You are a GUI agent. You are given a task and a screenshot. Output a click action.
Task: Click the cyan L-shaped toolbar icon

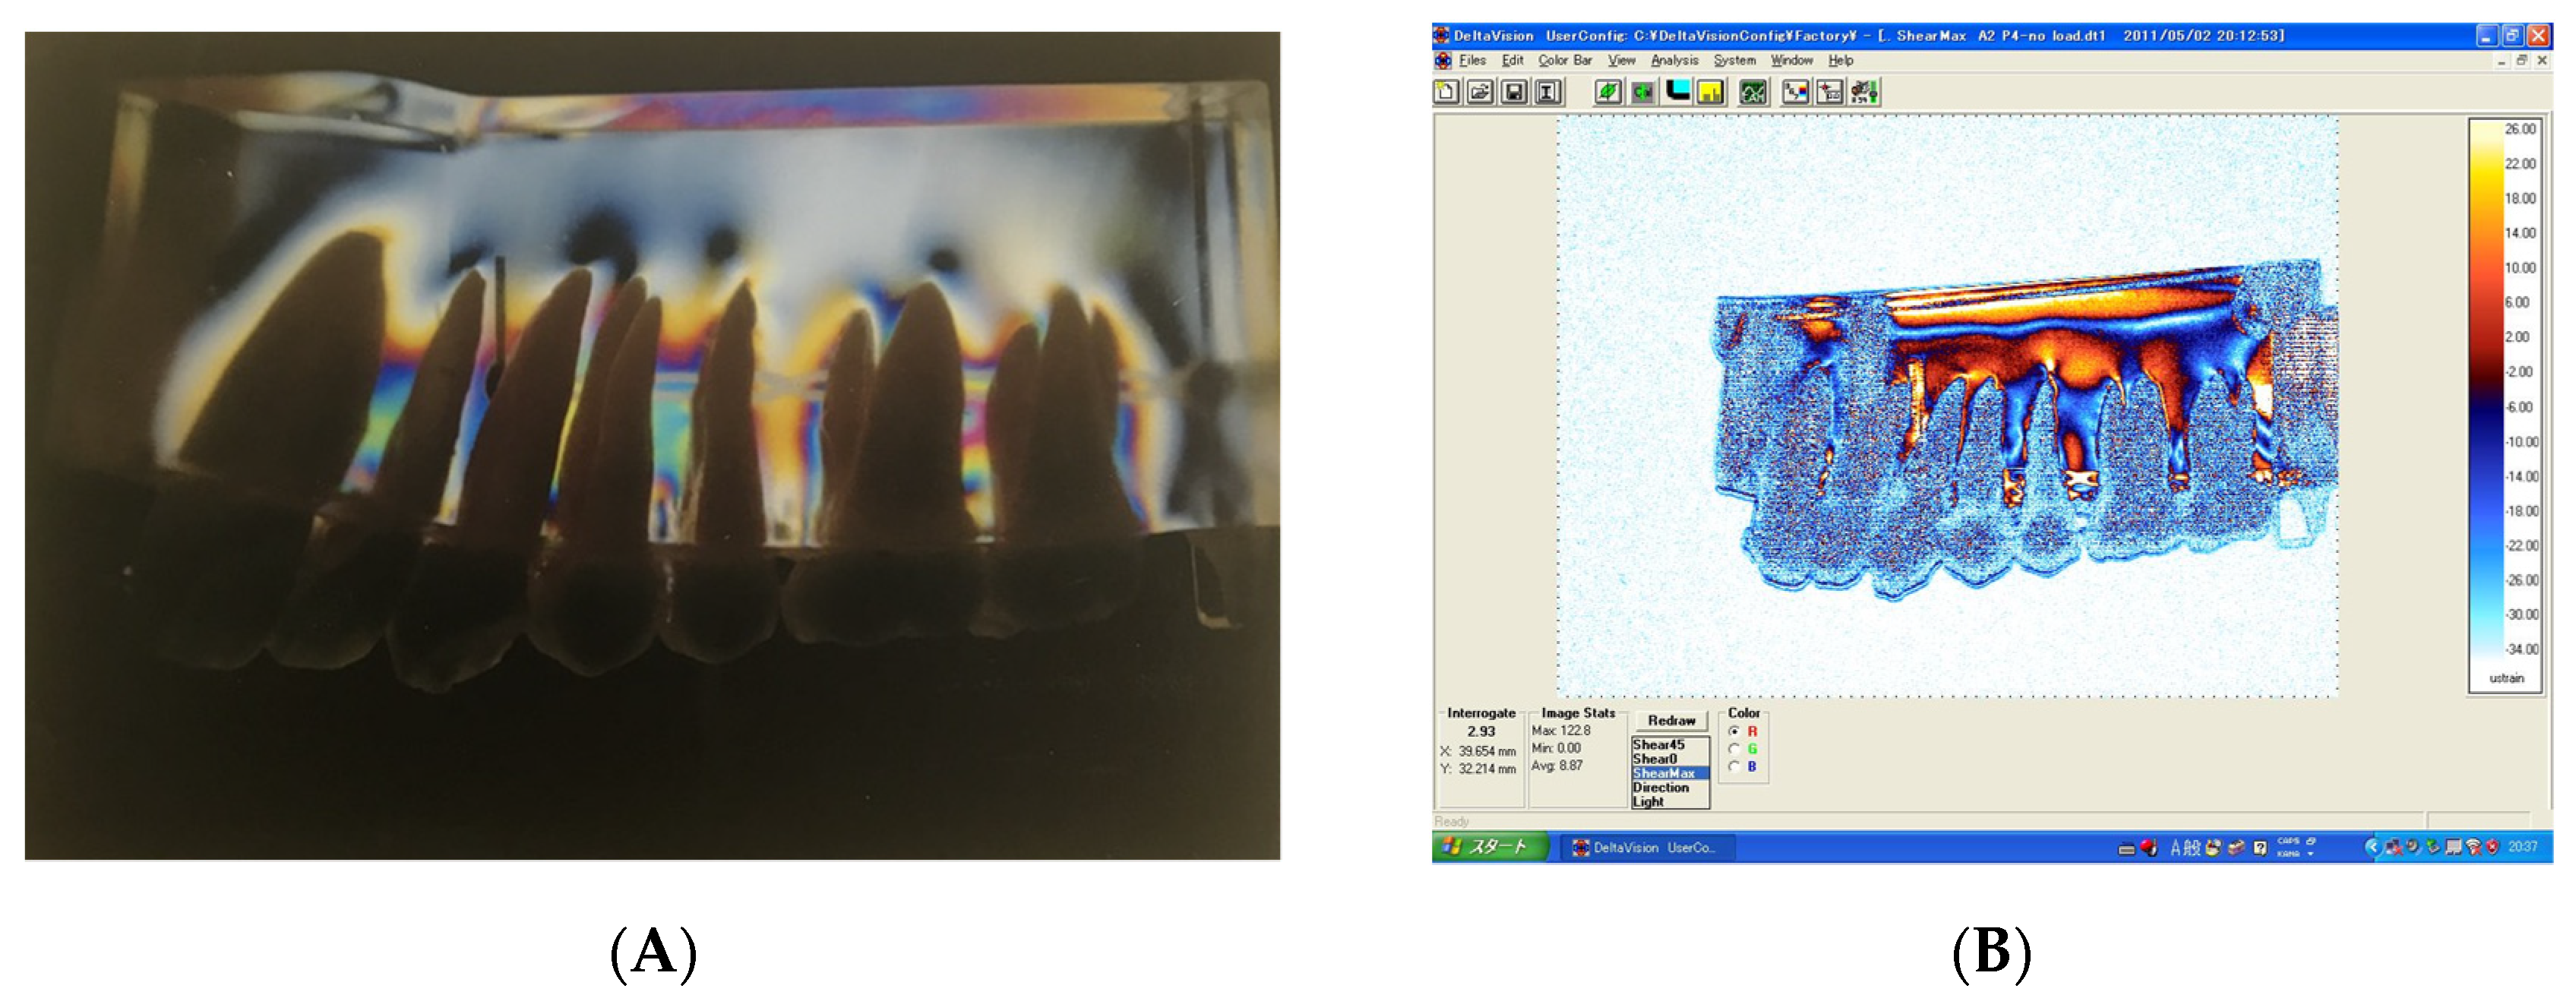pos(1677,93)
